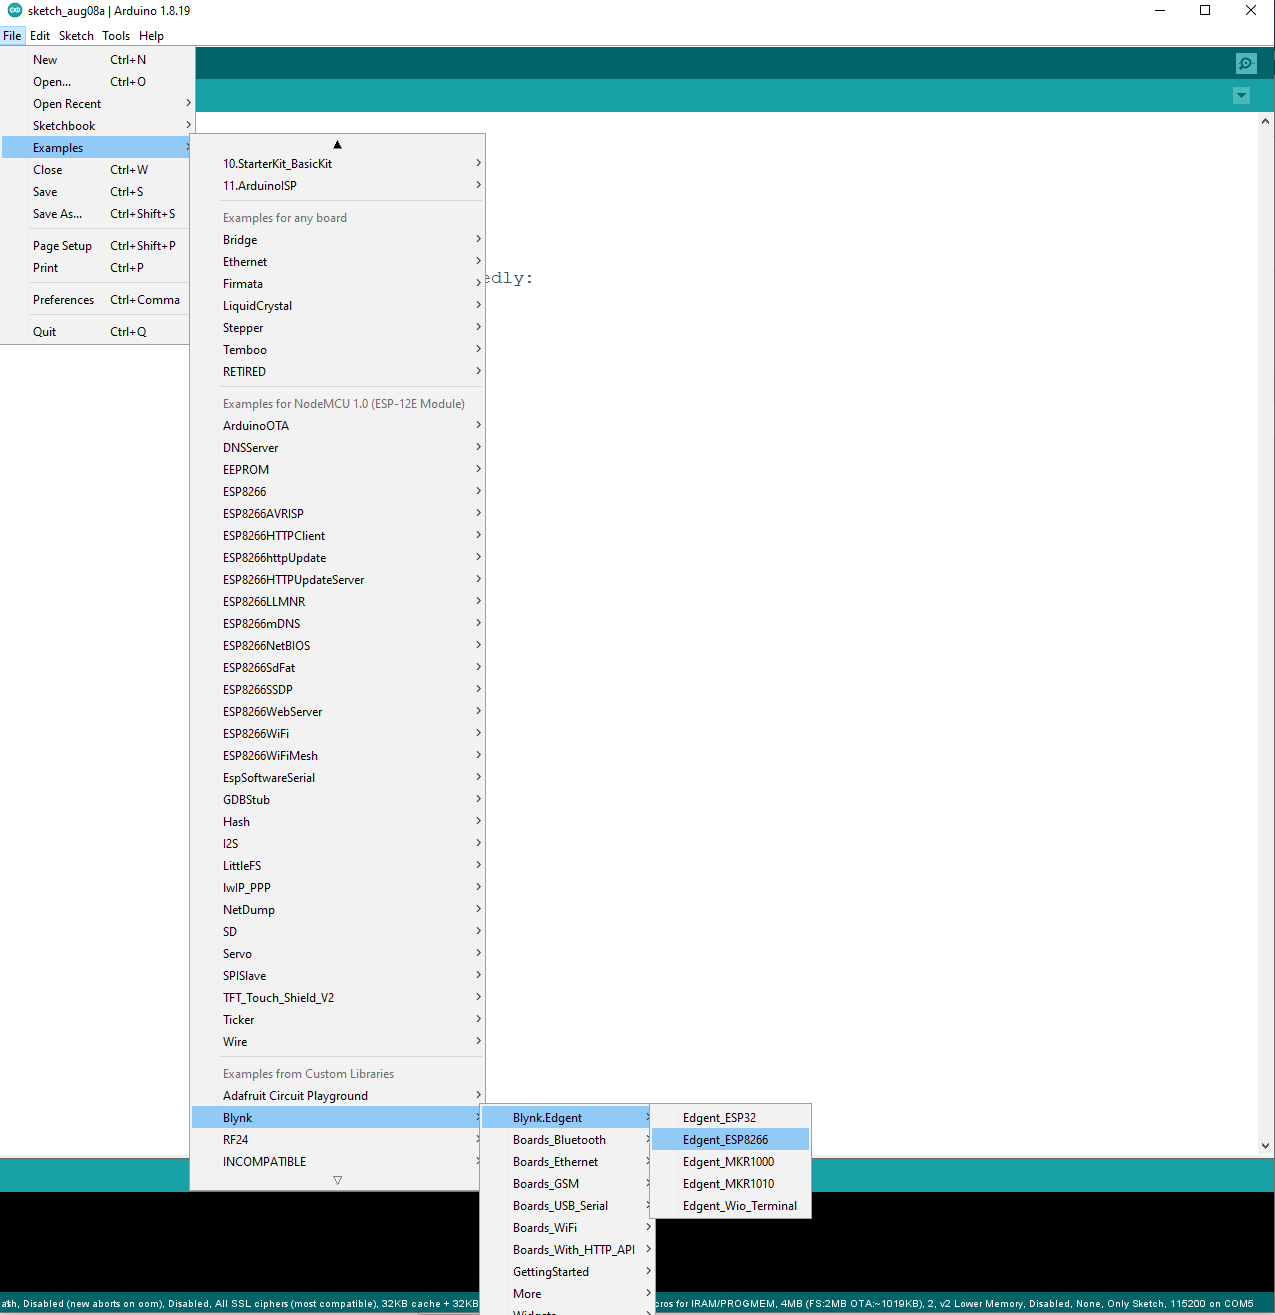Open the Edgent_Wio_Terminal example

click(730, 1206)
